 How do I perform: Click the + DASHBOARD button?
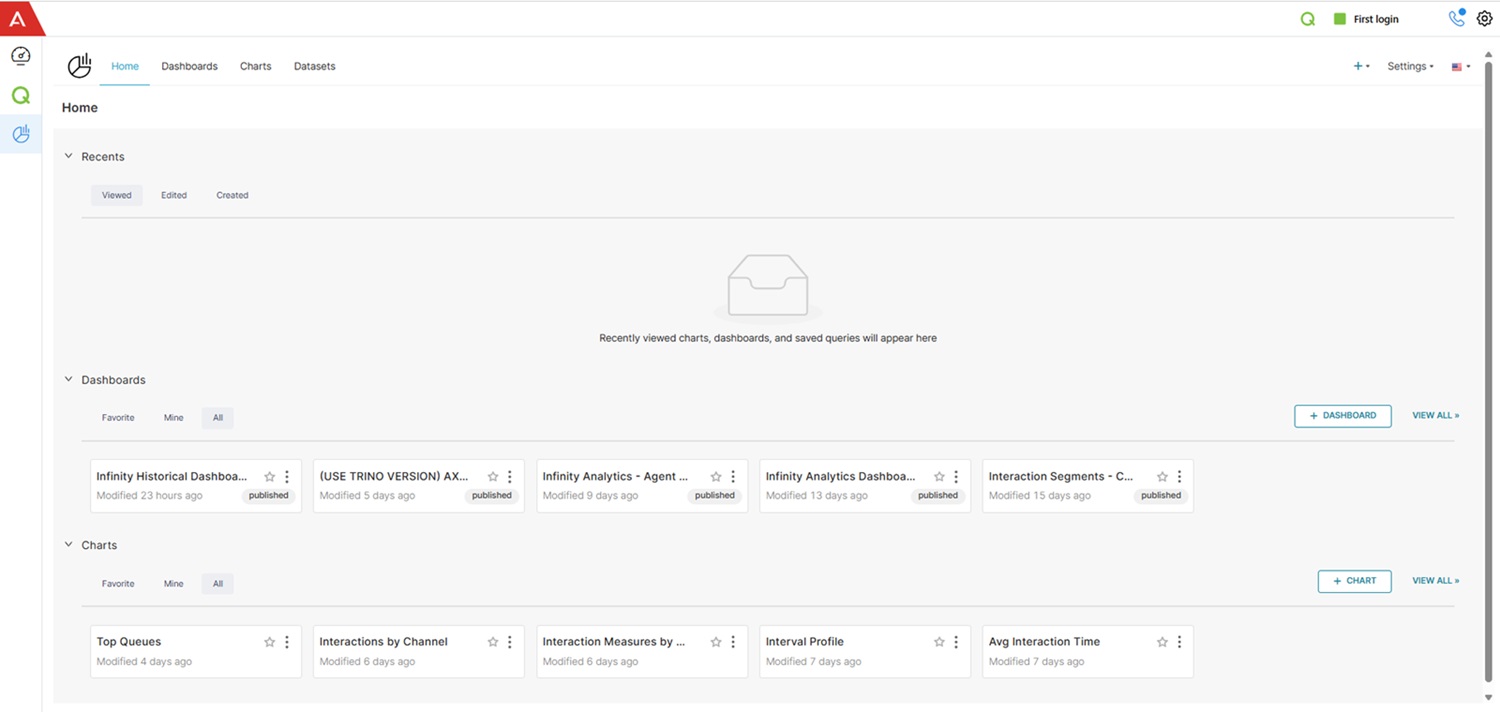(1342, 415)
